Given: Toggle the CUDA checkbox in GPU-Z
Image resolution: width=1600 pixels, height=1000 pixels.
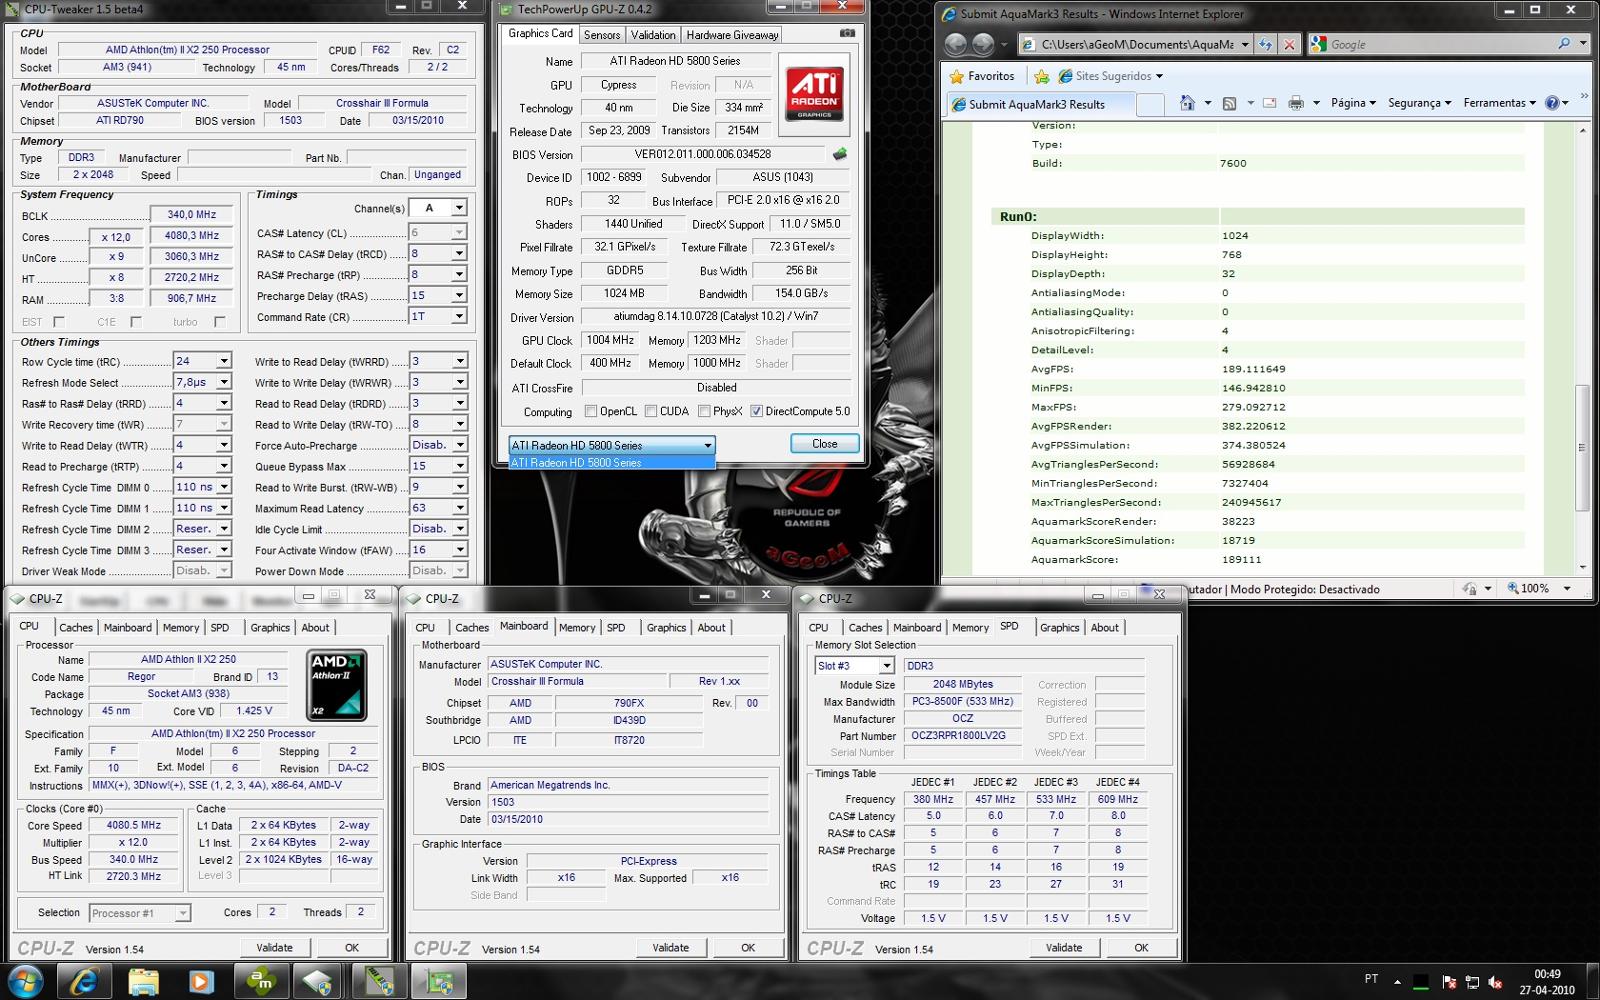Looking at the screenshot, I should [x=651, y=411].
